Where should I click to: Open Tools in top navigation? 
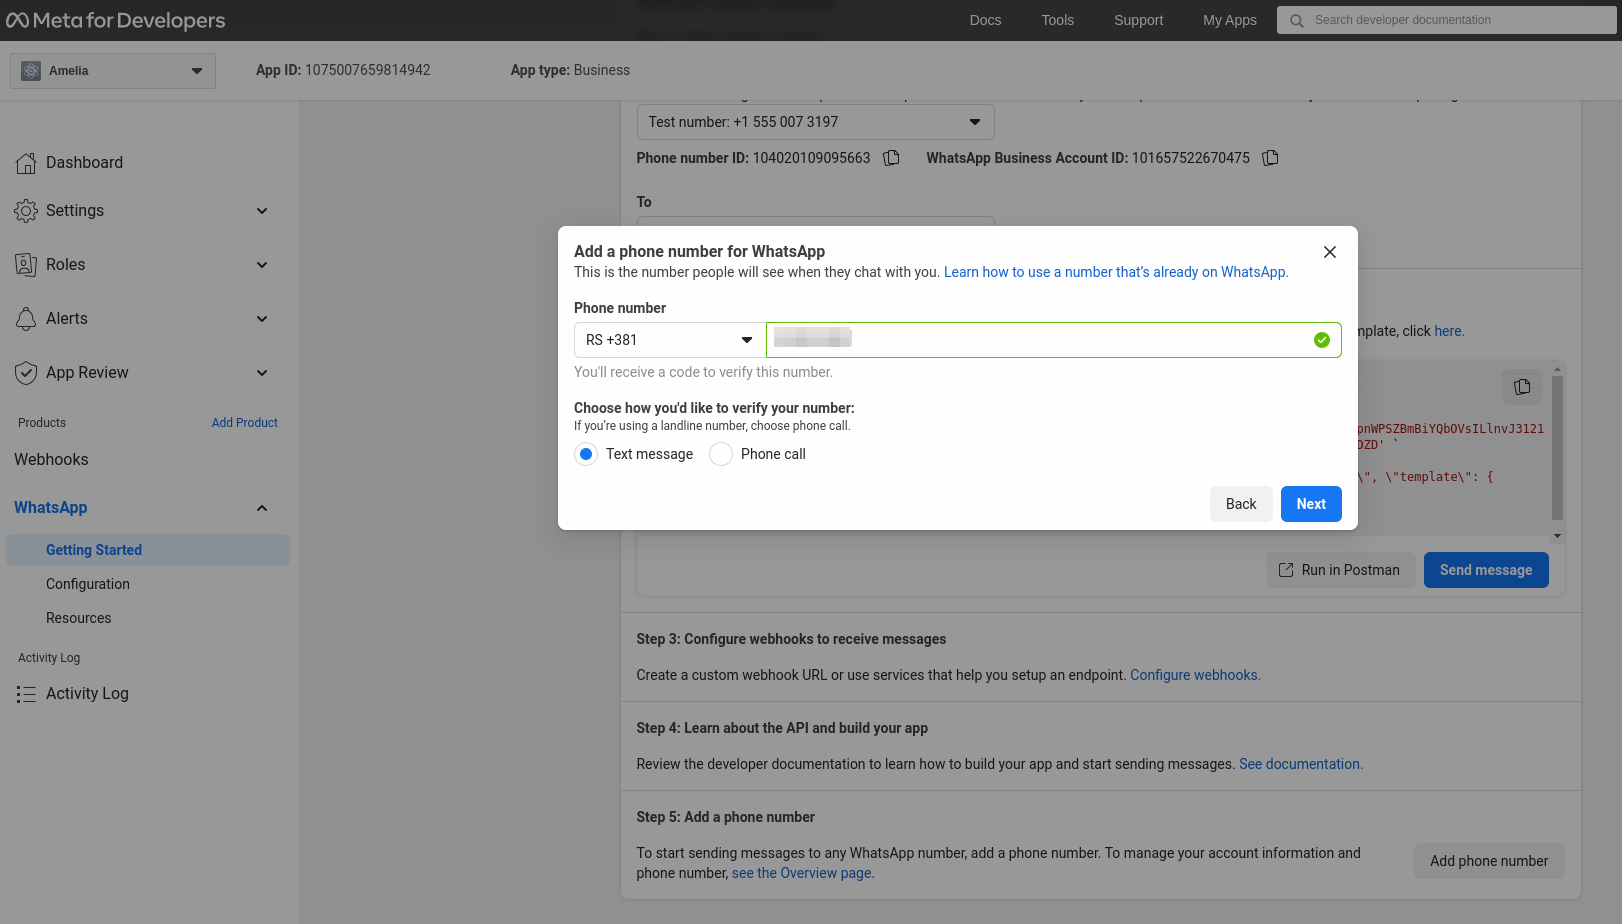[x=1057, y=20]
